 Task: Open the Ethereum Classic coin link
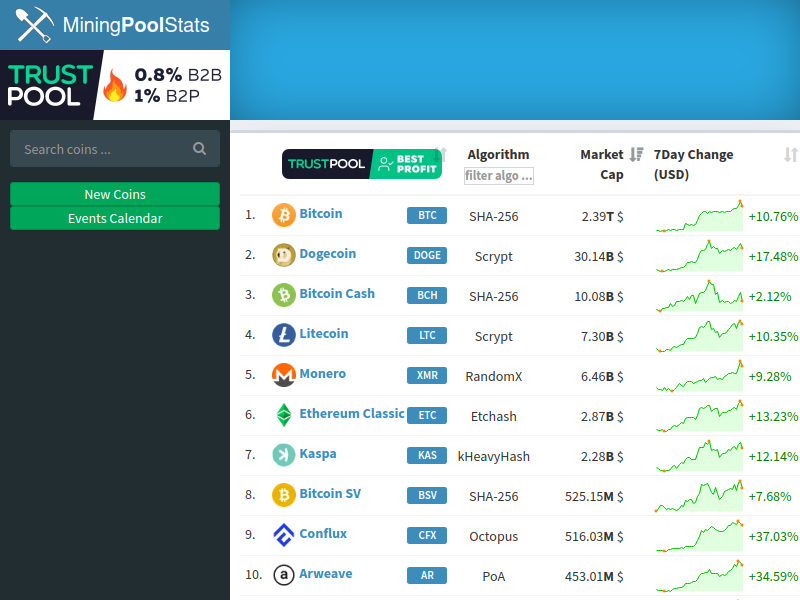click(352, 413)
